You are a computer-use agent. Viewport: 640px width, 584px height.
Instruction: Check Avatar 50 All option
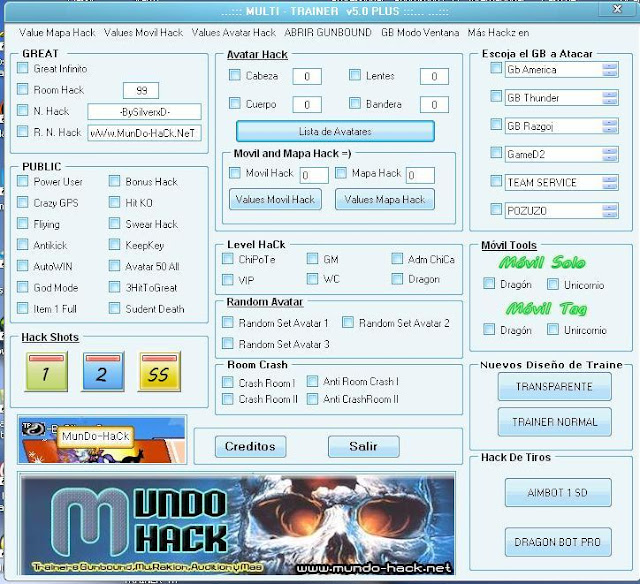(x=115, y=266)
